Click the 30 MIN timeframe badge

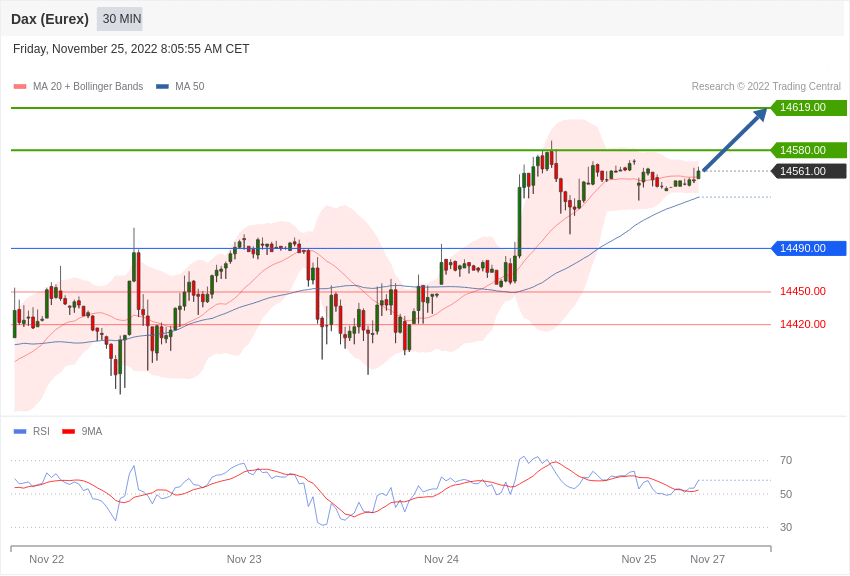click(121, 19)
